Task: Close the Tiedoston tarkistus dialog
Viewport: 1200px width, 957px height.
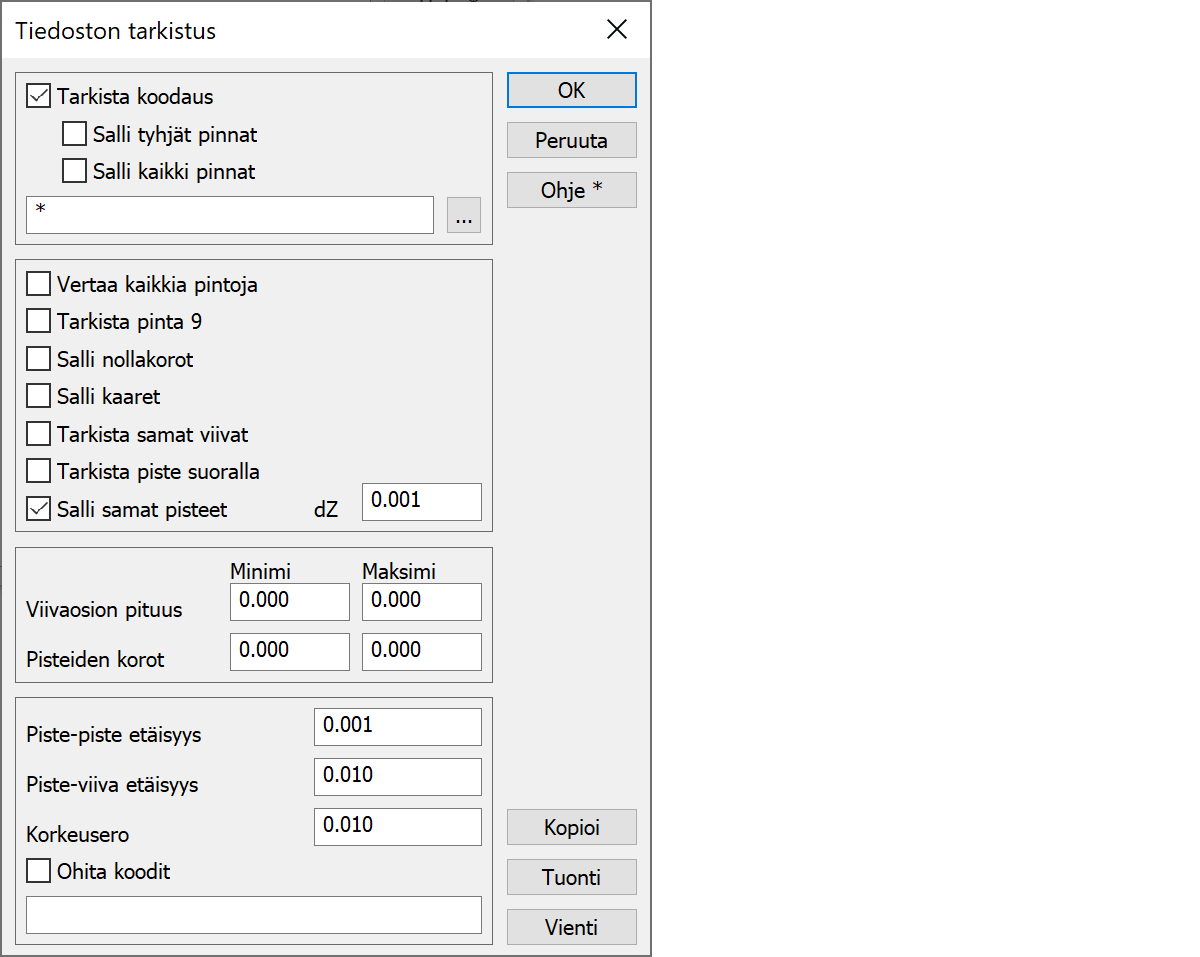Action: (x=617, y=30)
